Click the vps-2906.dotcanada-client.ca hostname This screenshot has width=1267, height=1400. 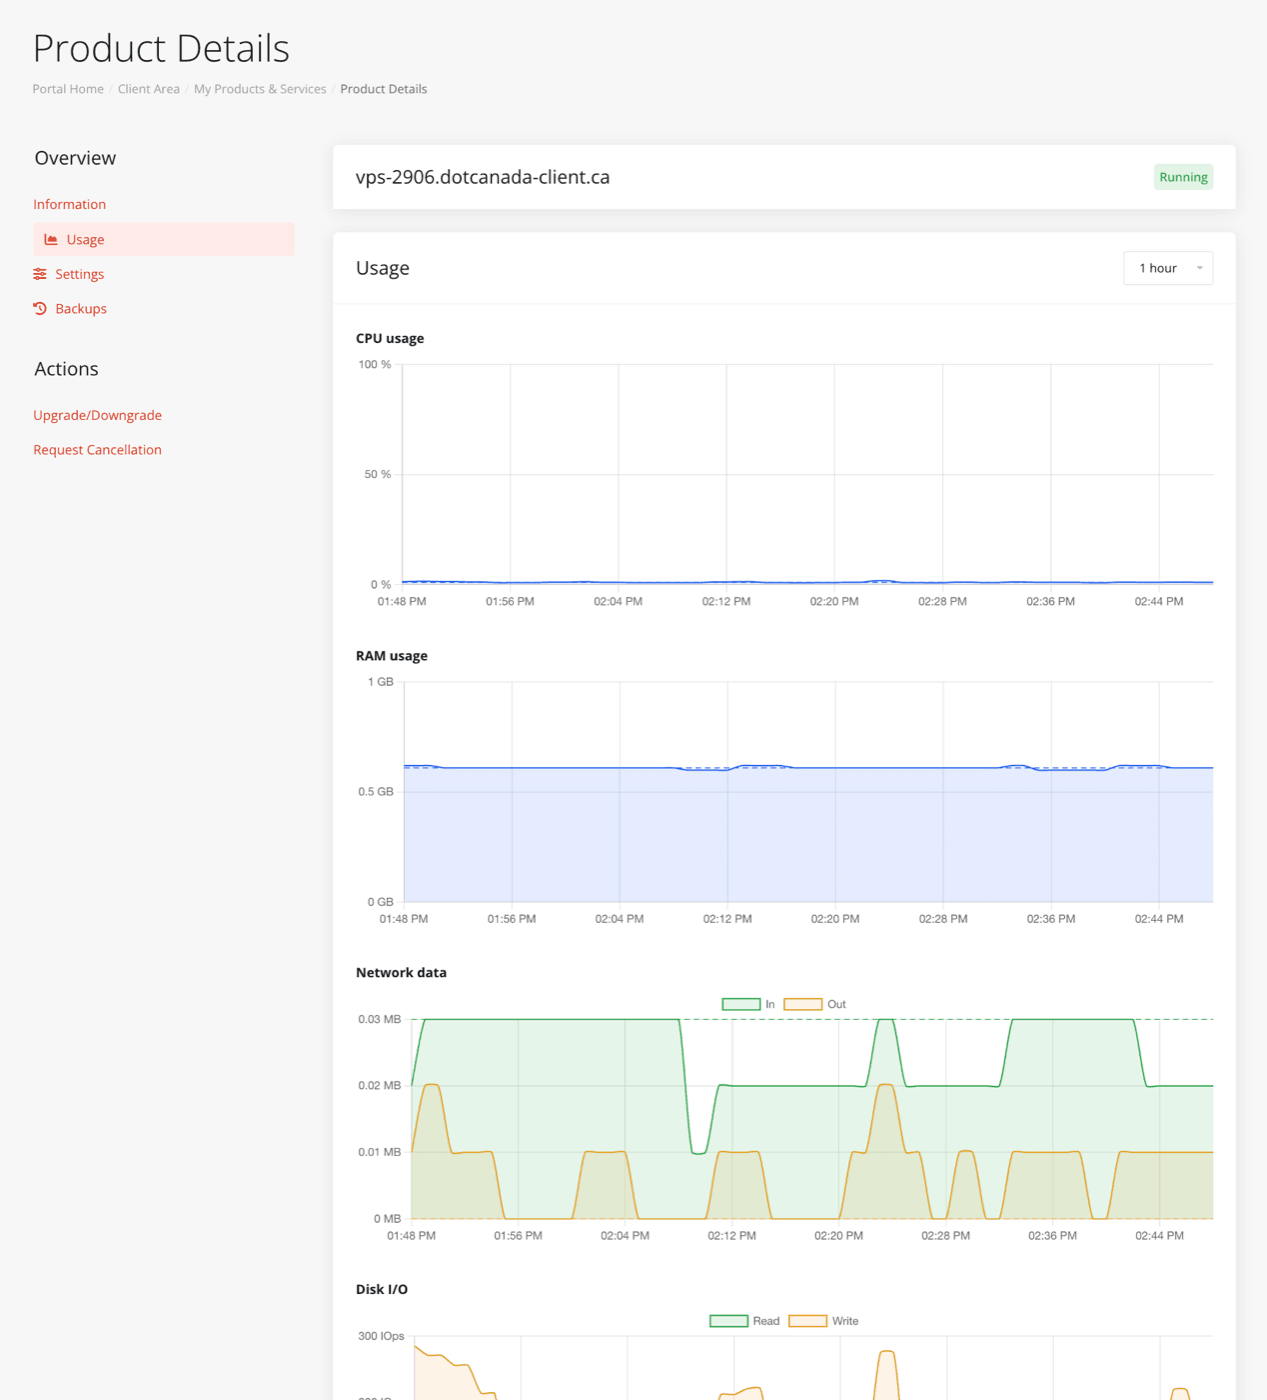[483, 177]
